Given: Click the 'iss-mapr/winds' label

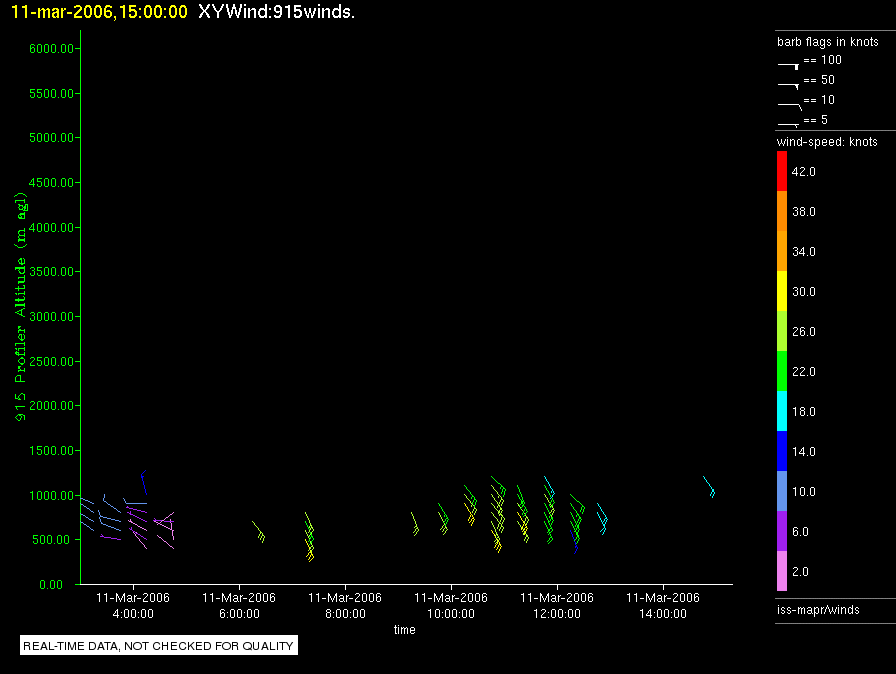Looking at the screenshot, I should [818, 610].
